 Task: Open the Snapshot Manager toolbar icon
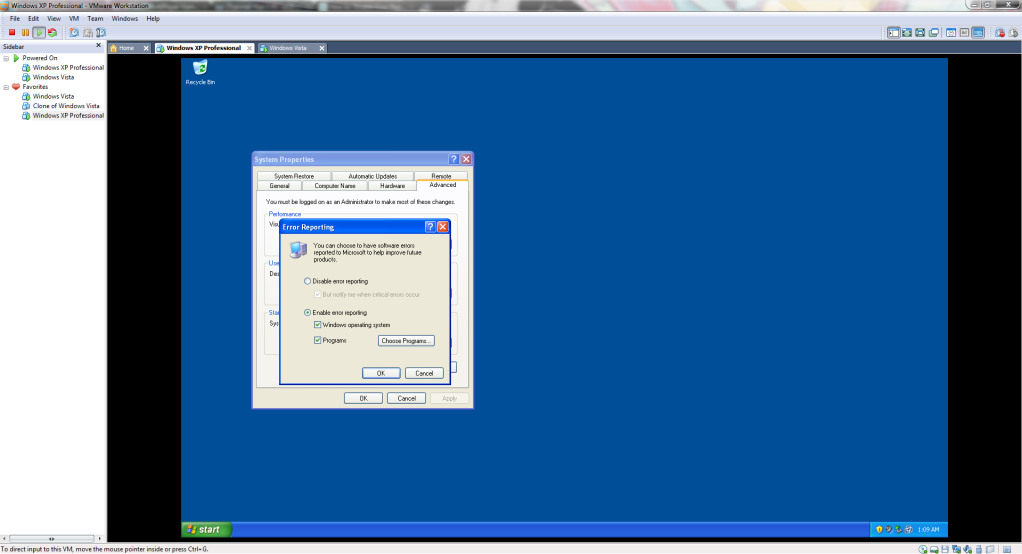pos(101,32)
